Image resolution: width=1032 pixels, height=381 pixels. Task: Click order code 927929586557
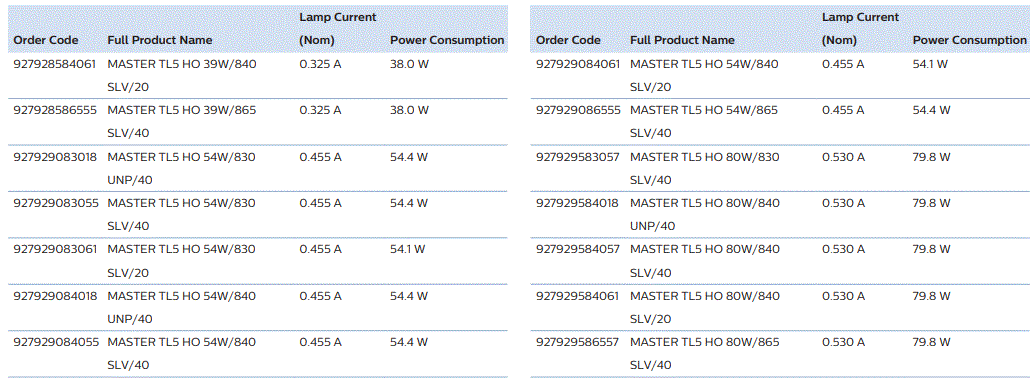click(577, 342)
